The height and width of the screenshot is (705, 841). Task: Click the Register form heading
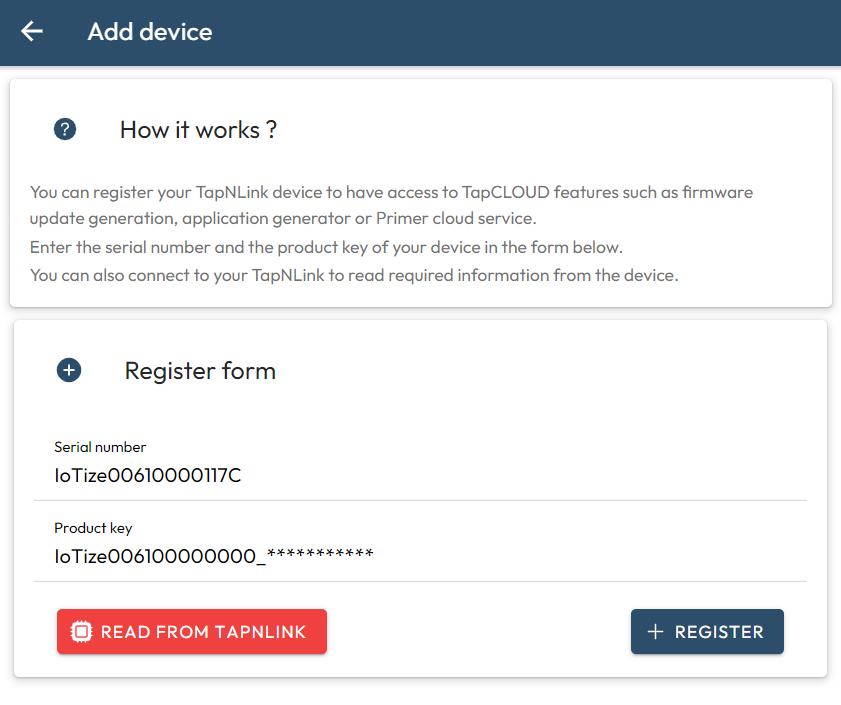click(x=200, y=371)
